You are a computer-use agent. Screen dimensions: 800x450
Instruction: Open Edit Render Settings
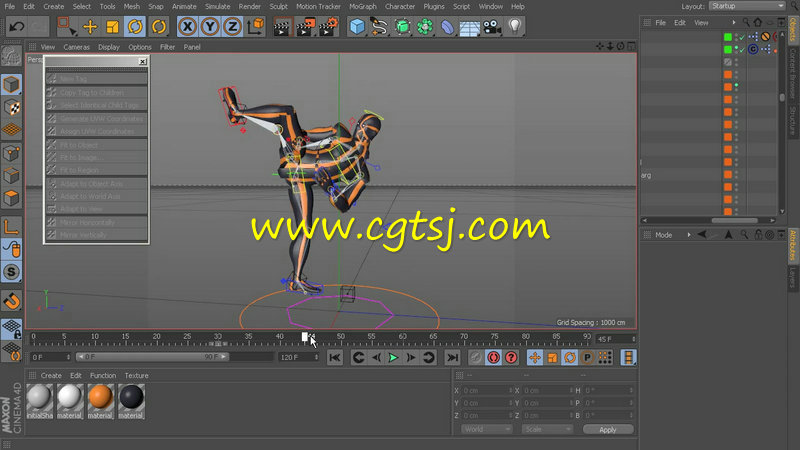coord(328,27)
